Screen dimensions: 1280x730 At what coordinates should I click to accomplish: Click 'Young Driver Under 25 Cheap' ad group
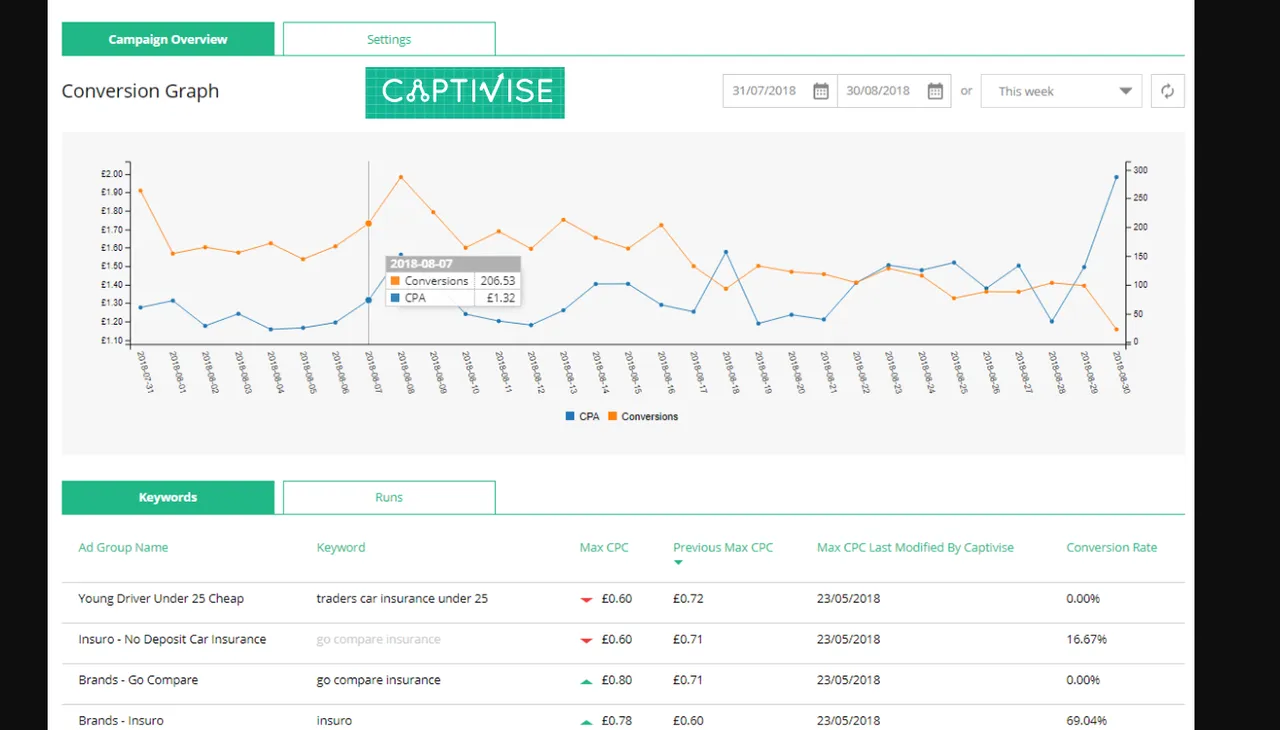pos(161,599)
